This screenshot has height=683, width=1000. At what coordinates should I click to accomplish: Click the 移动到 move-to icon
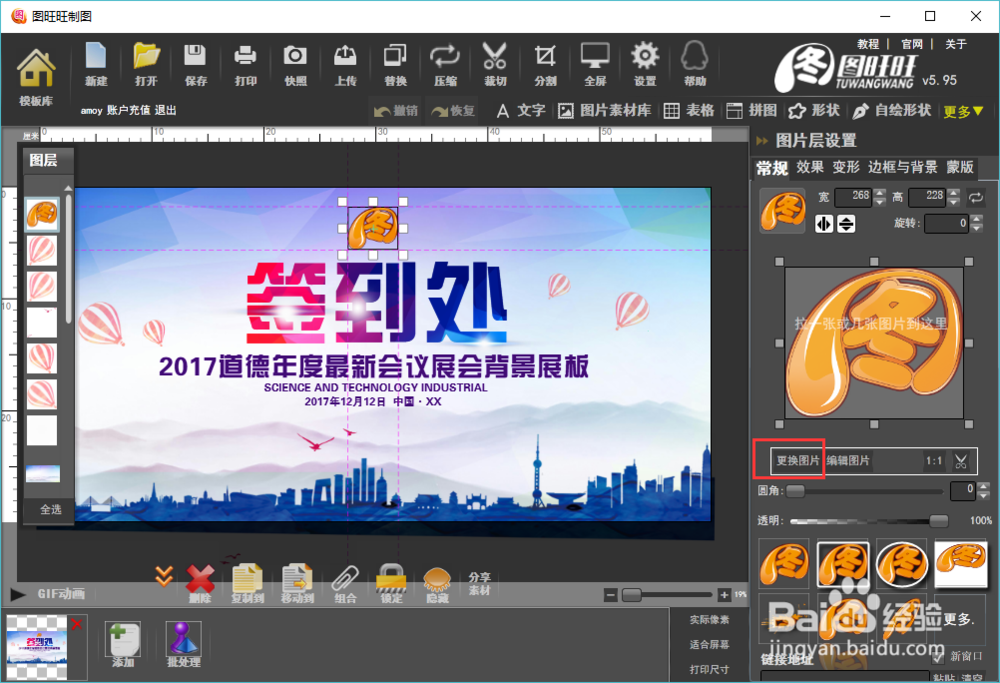coord(297,584)
